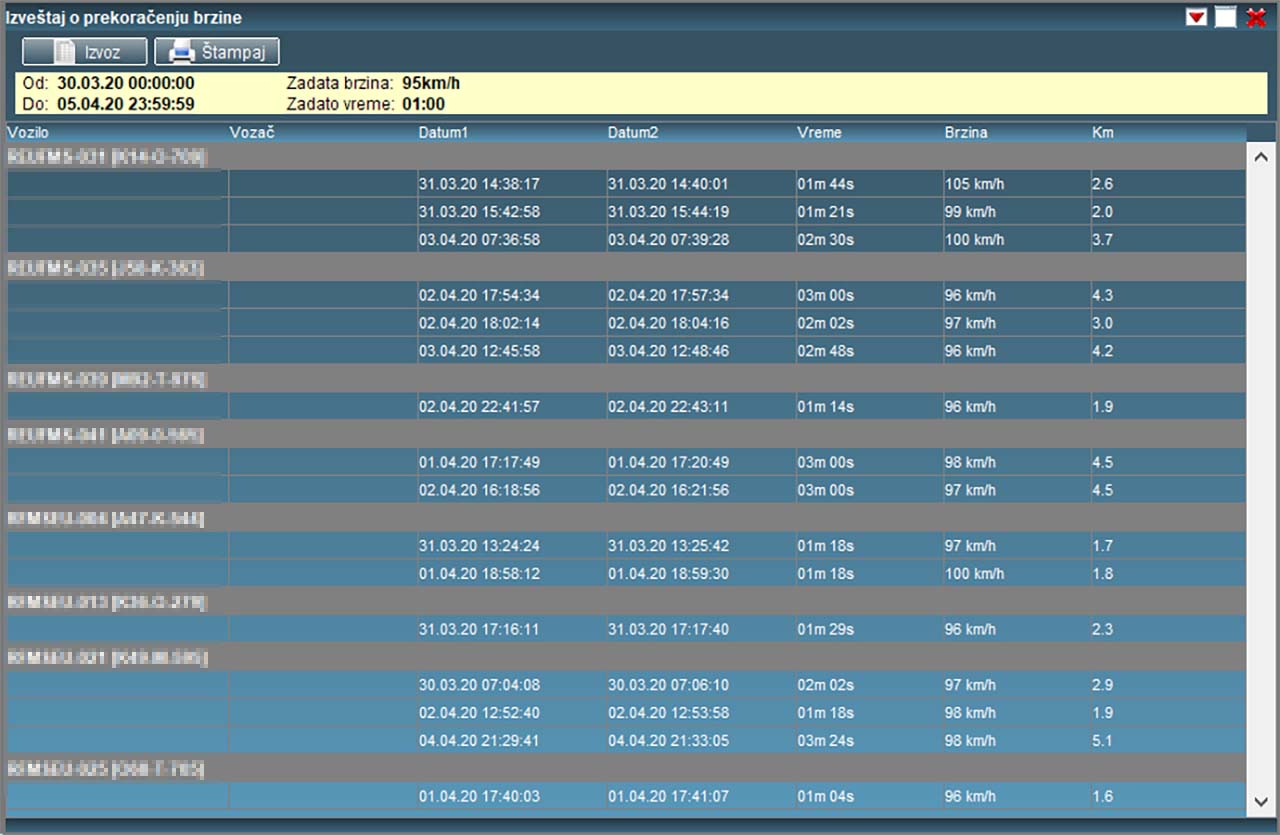Click the Štampaj print button
The height and width of the screenshot is (835, 1280).
[x=217, y=52]
